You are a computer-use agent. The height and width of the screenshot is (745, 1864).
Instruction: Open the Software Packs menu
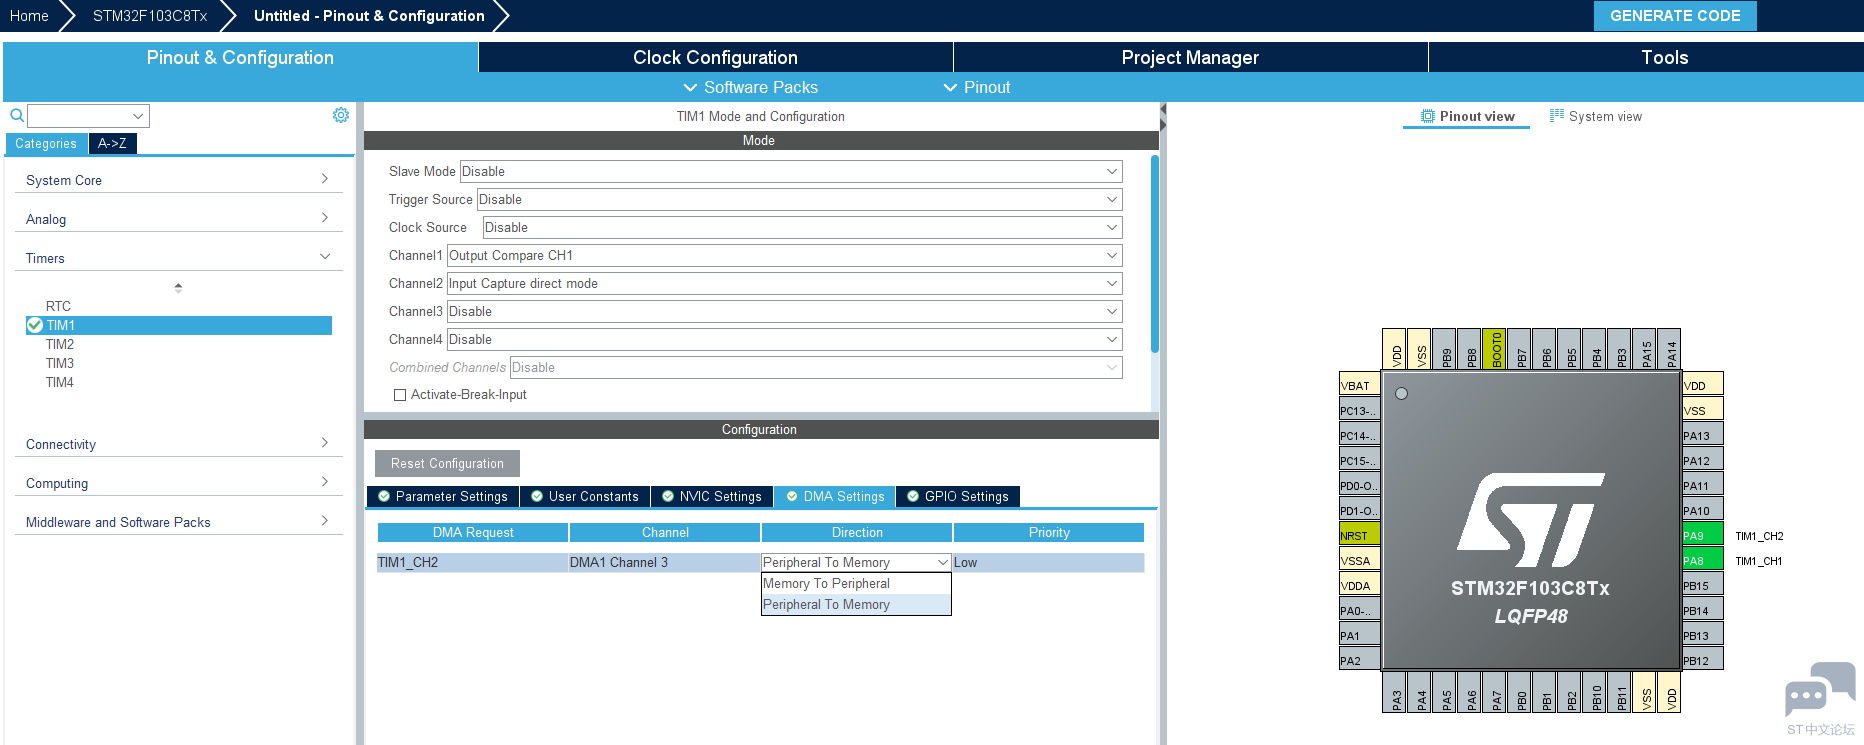click(x=750, y=87)
